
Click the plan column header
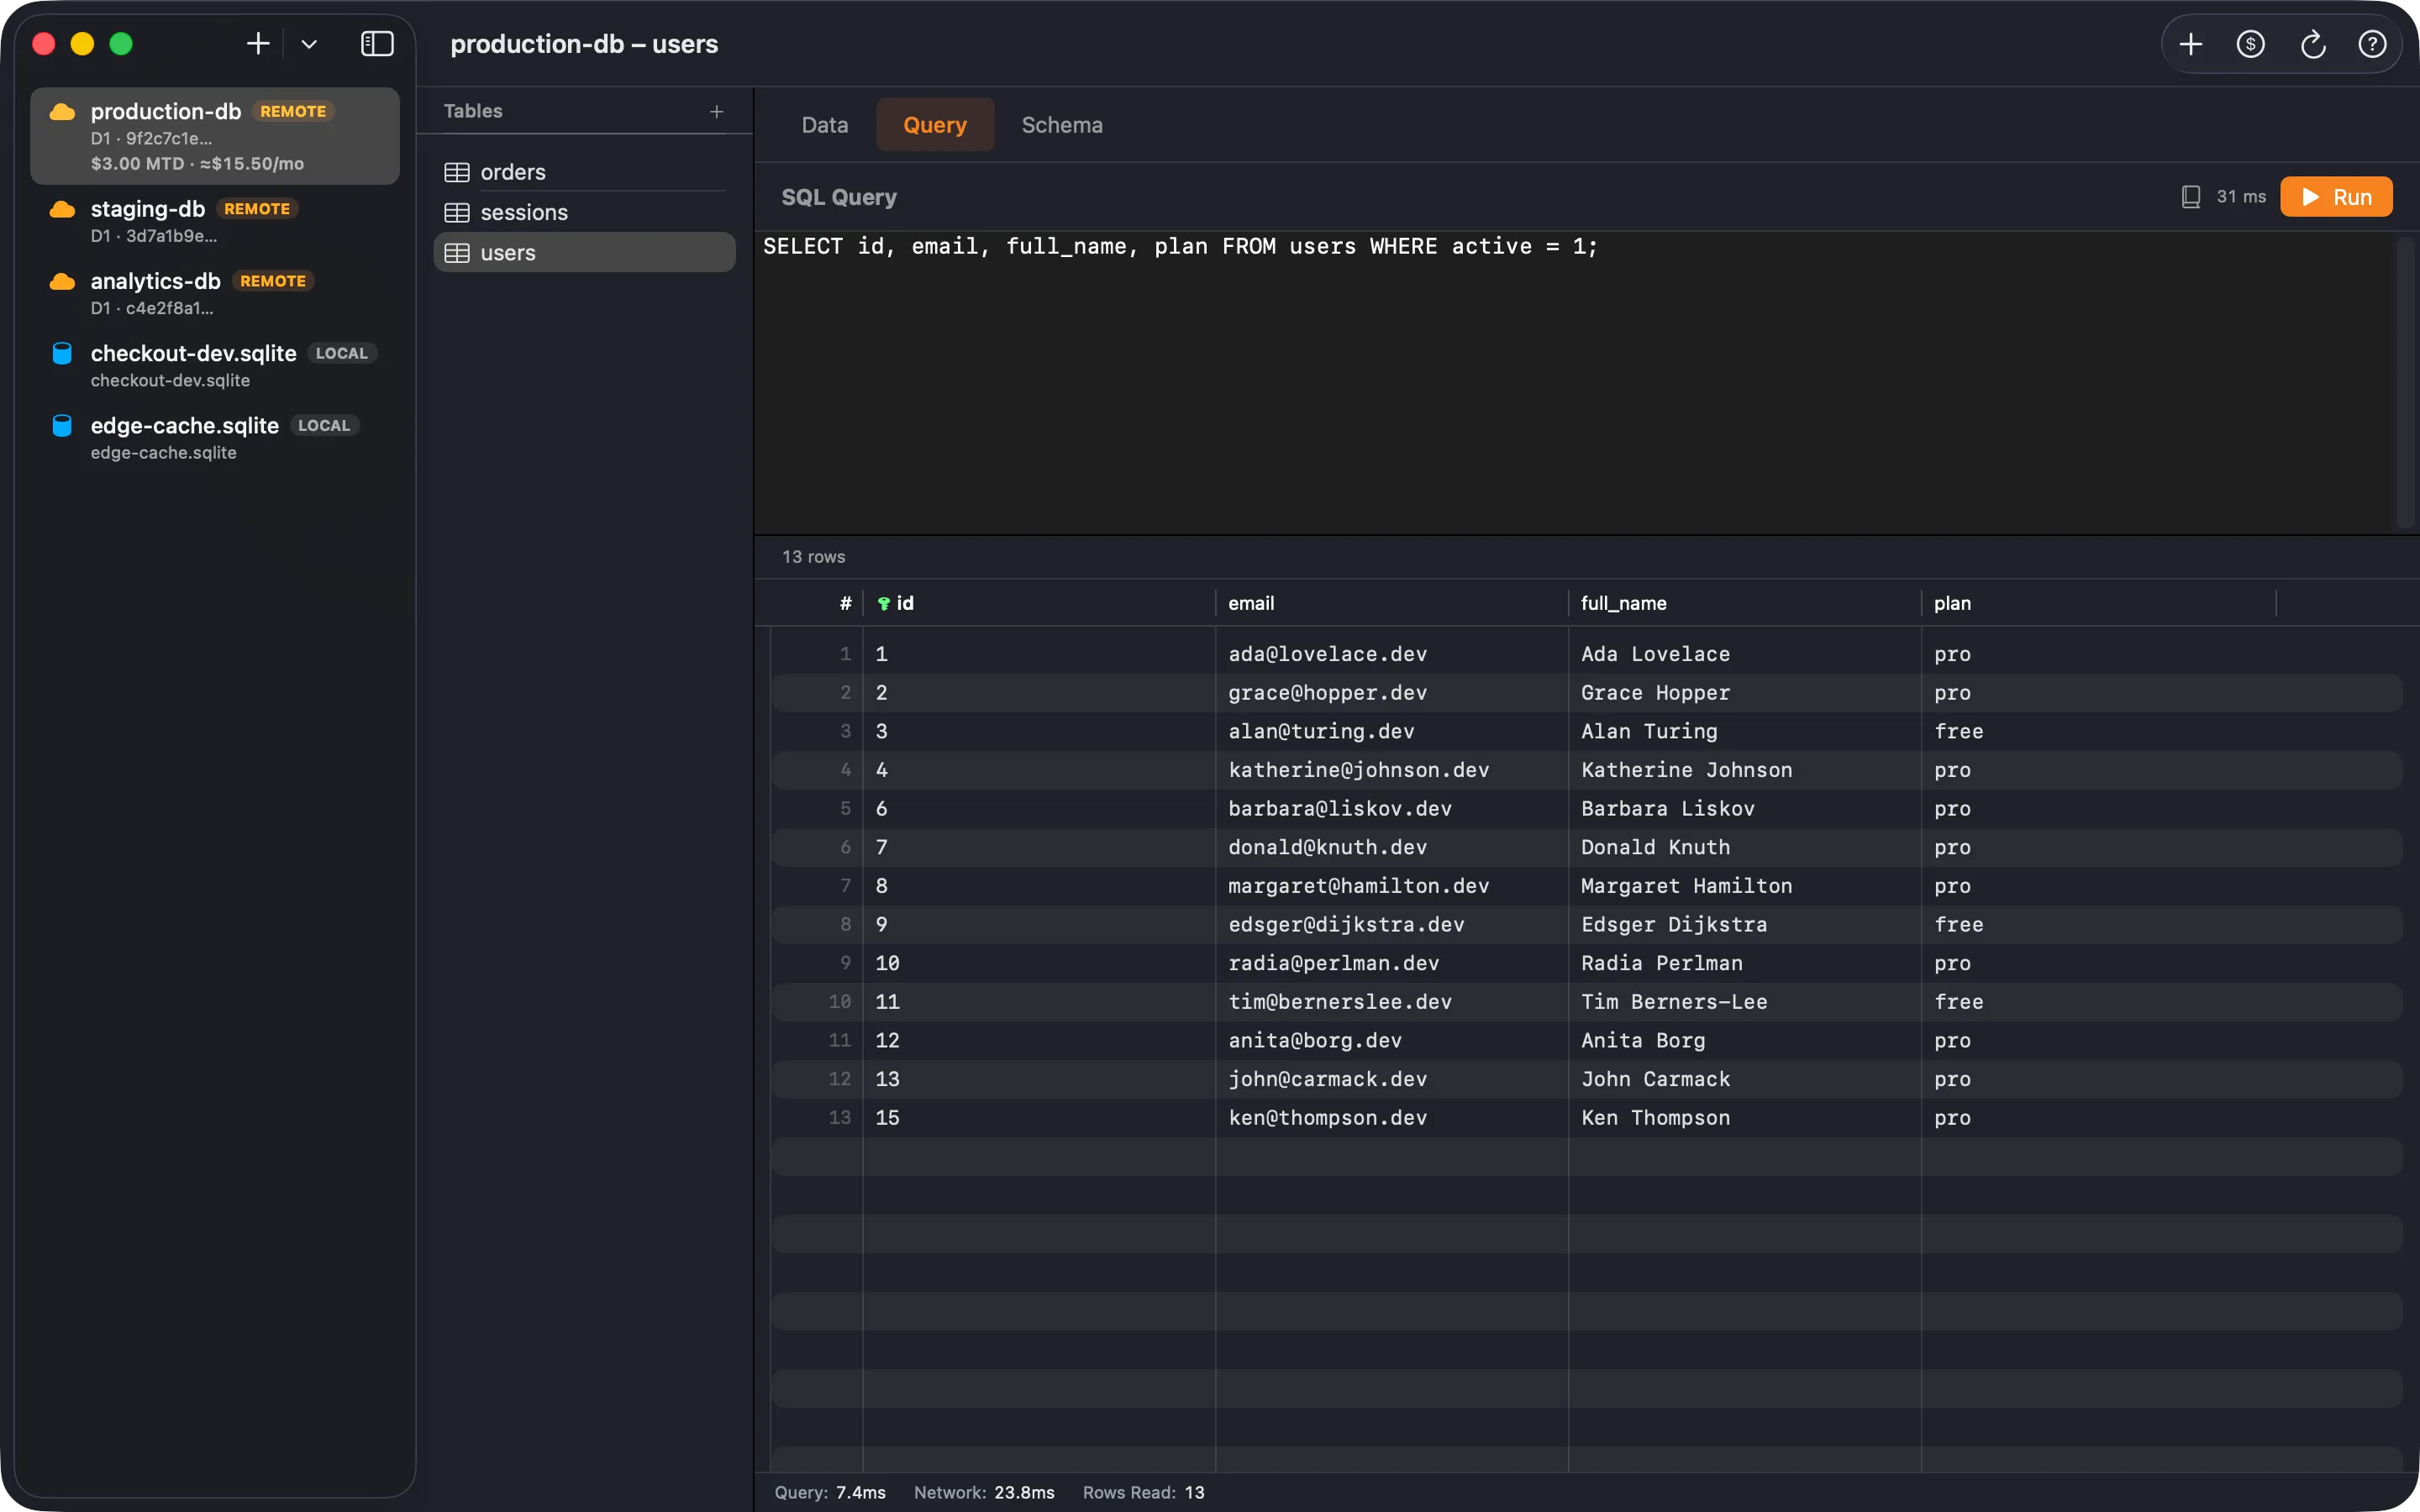2098,603
